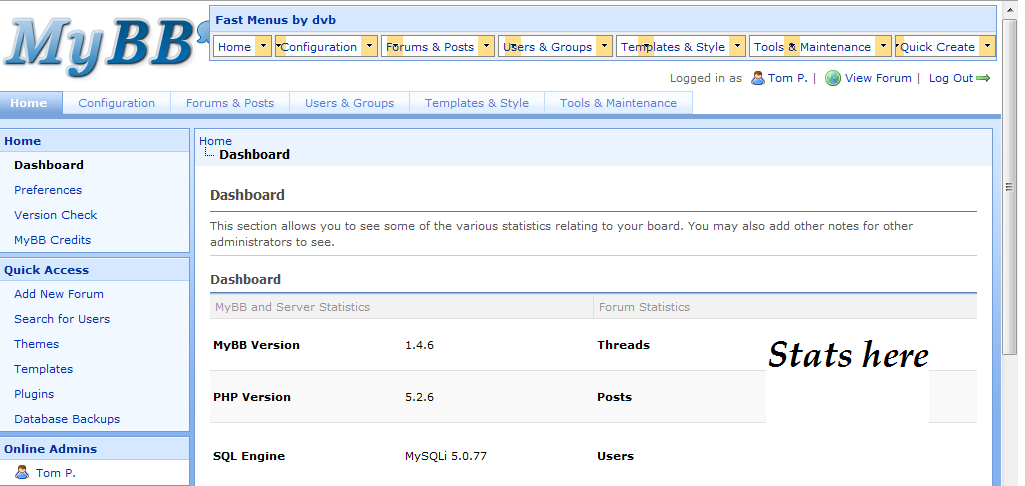Click the Forum Statistics column header

click(644, 307)
